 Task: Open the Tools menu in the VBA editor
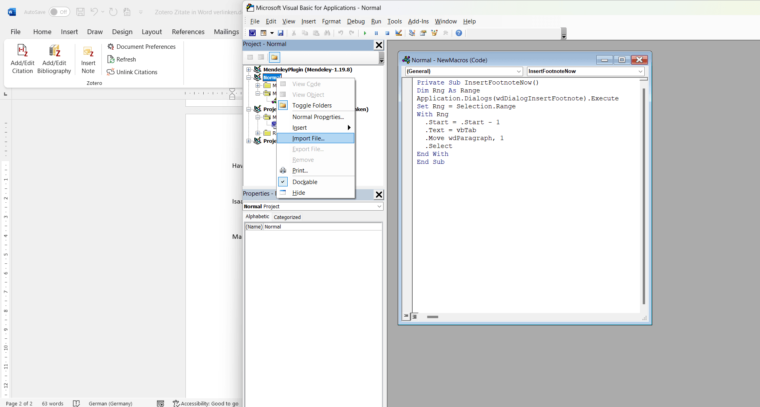pos(394,21)
